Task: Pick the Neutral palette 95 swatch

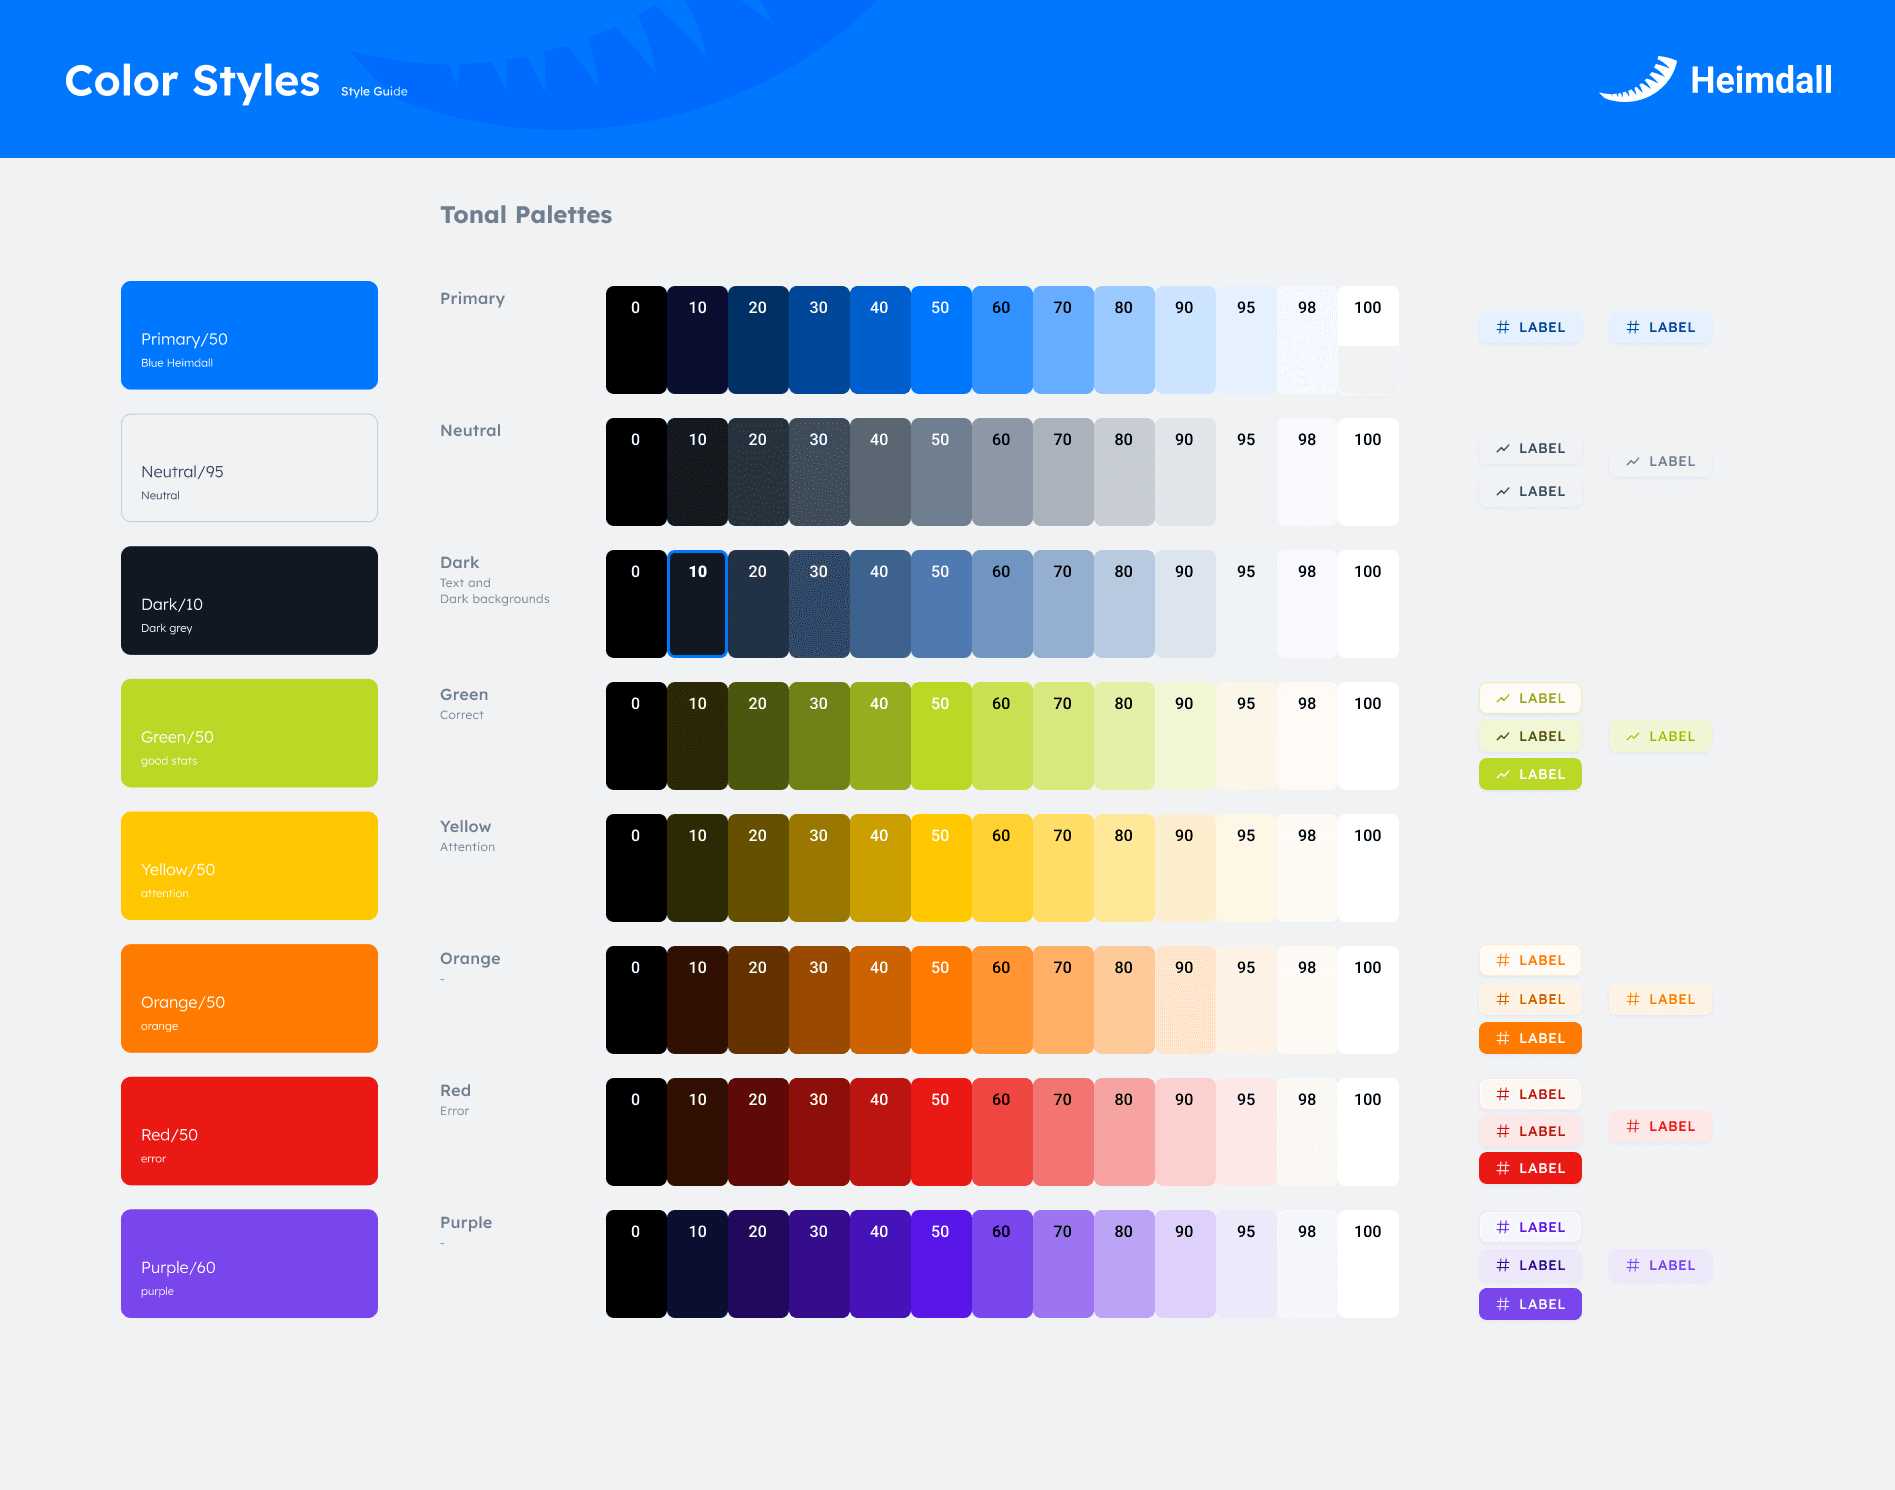Action: point(1246,472)
